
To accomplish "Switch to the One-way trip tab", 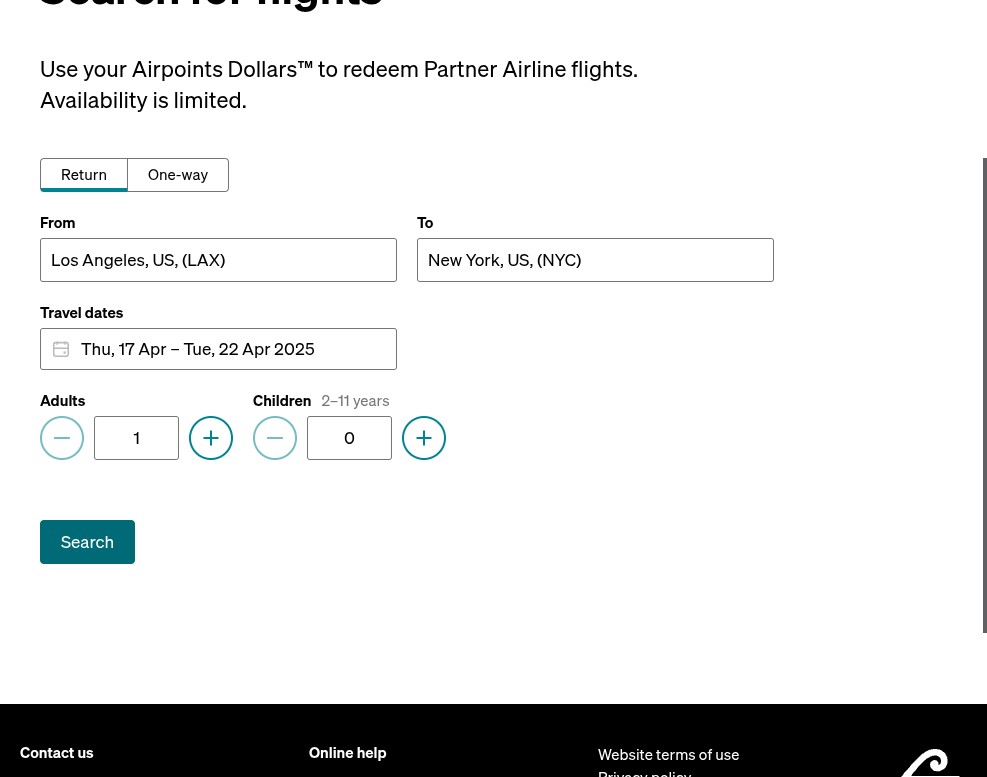I will (178, 175).
